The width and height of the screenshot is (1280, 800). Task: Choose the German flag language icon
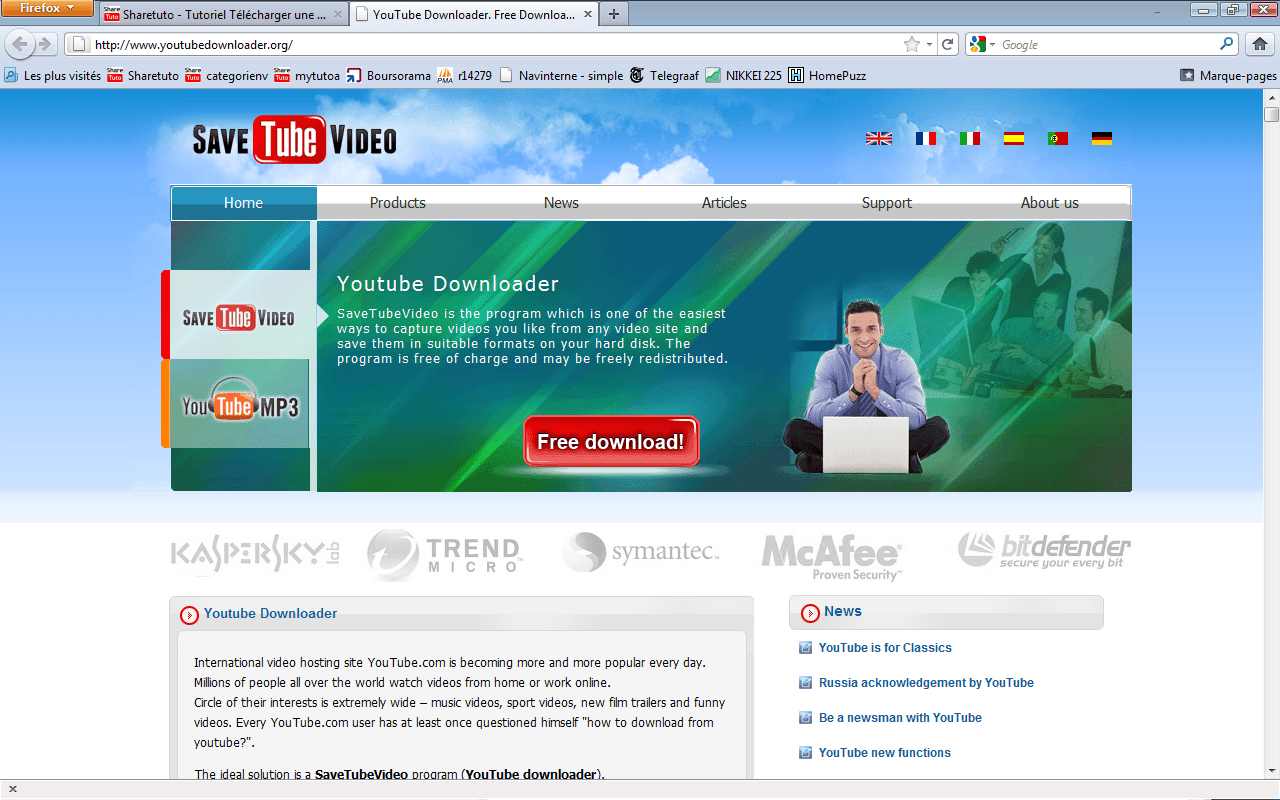(1102, 139)
